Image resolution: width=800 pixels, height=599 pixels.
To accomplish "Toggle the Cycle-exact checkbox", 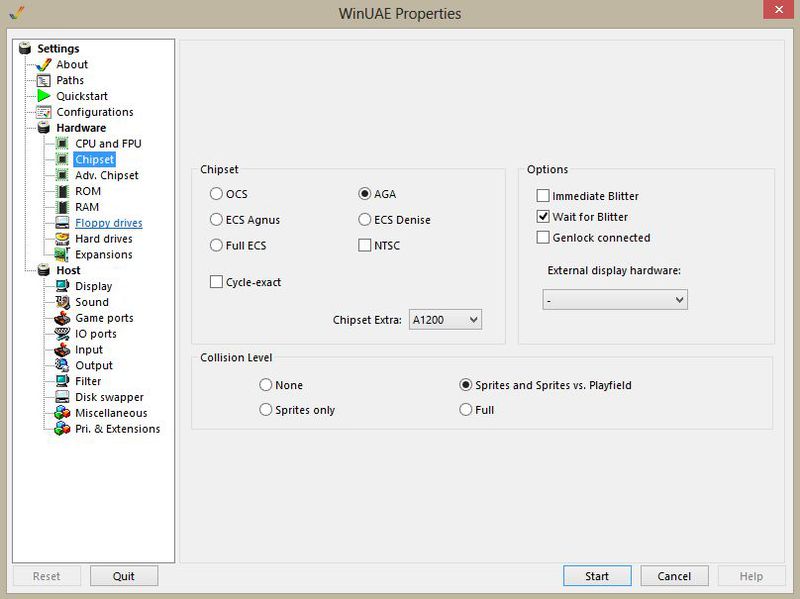I will pos(216,282).
